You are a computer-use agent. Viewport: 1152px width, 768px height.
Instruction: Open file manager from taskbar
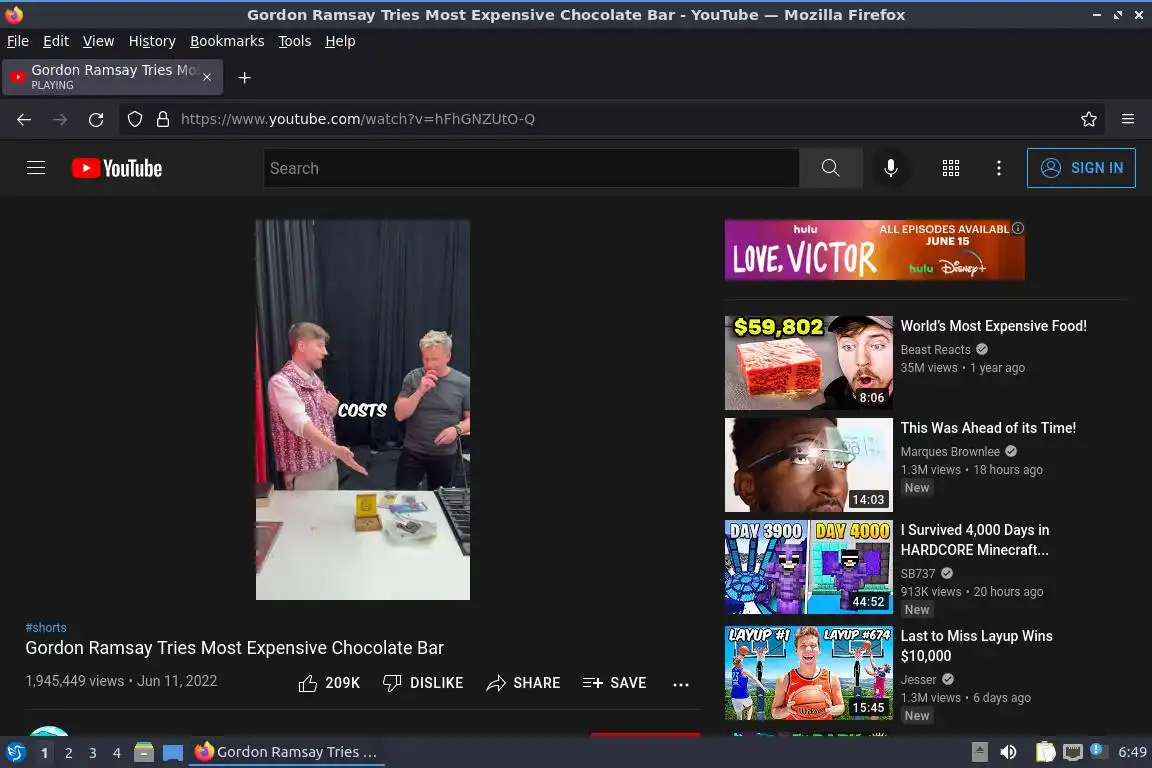point(144,753)
